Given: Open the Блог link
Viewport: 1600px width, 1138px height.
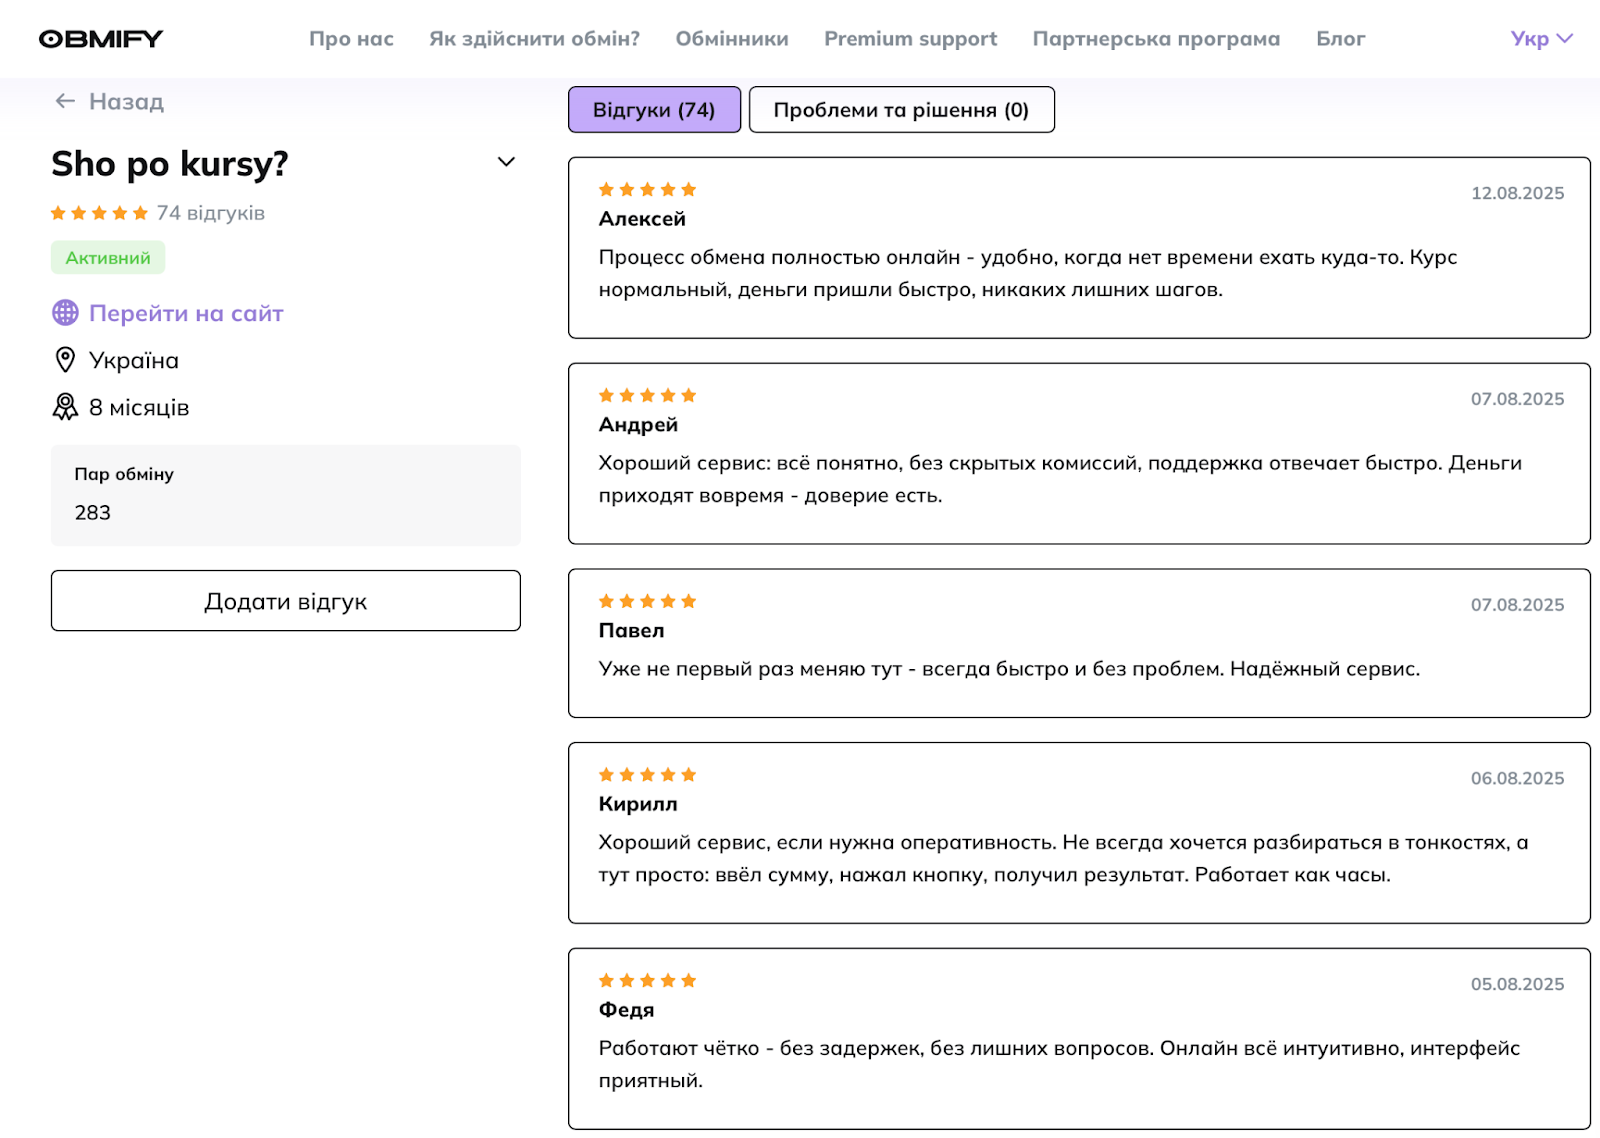Looking at the screenshot, I should [1340, 39].
